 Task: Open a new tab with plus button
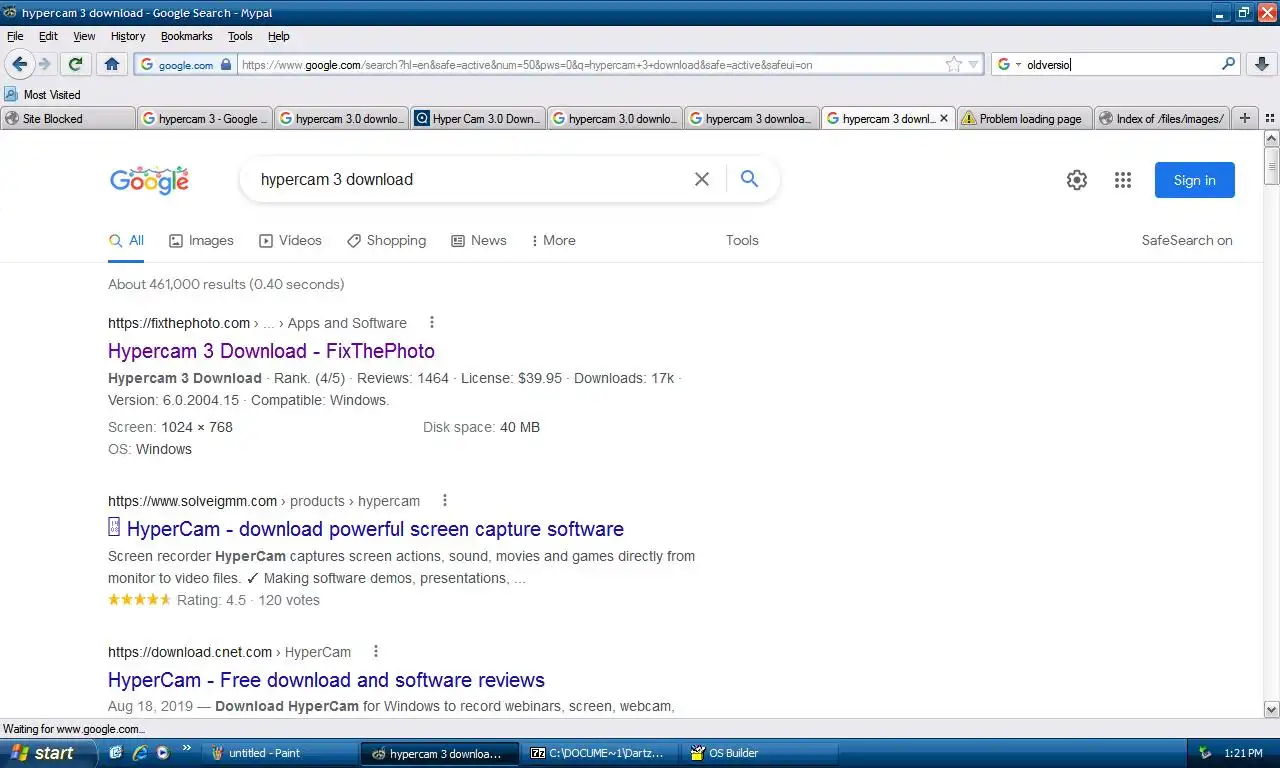click(1245, 118)
